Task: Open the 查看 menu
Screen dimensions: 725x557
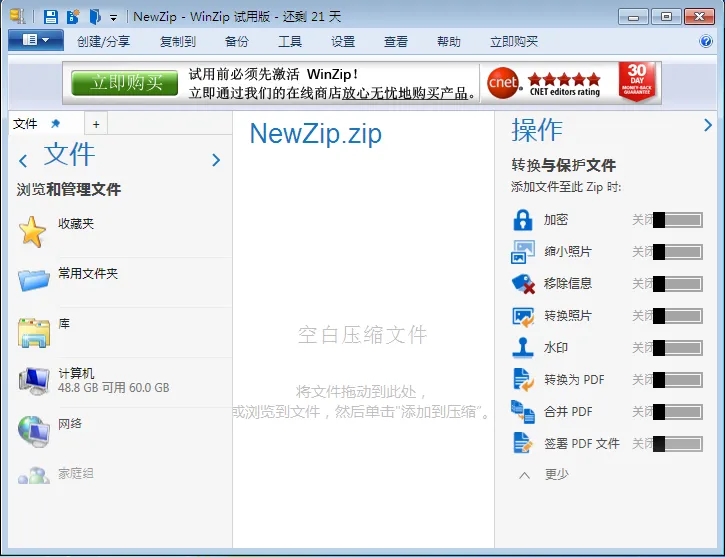Action: 396,42
